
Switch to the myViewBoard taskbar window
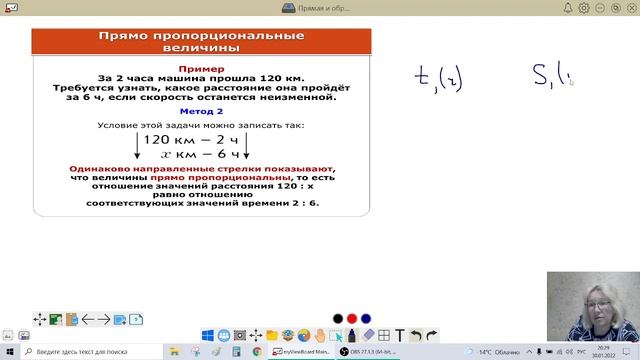point(301,351)
